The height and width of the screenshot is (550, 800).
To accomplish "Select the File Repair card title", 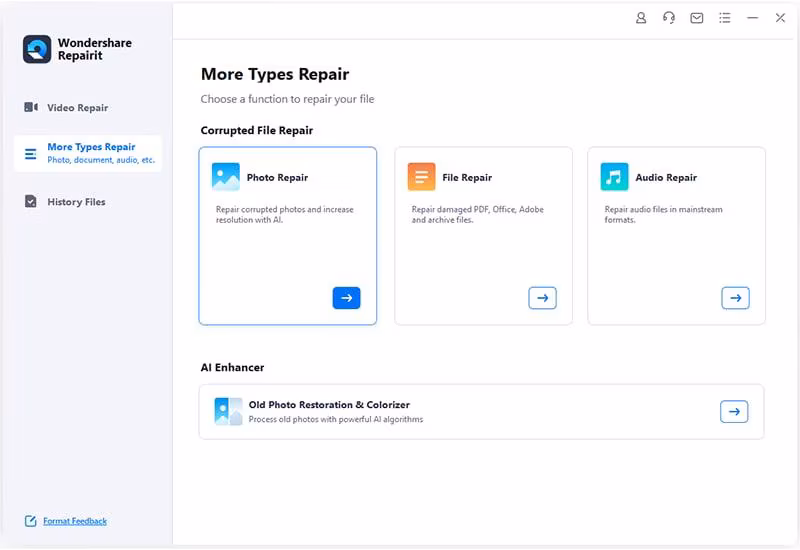I will [467, 178].
